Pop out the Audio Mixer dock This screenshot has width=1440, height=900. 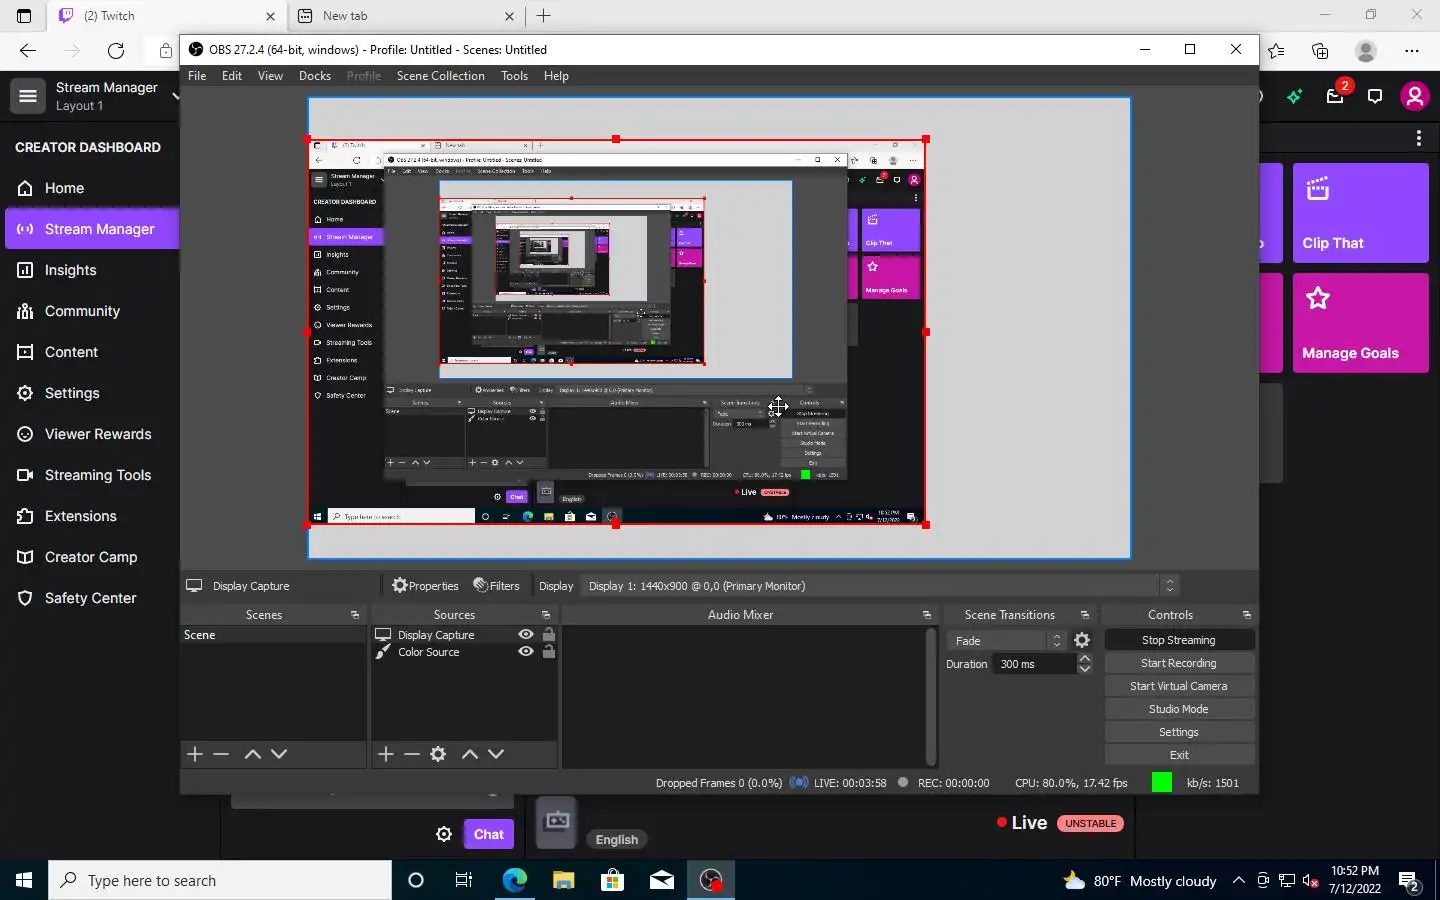pos(927,615)
